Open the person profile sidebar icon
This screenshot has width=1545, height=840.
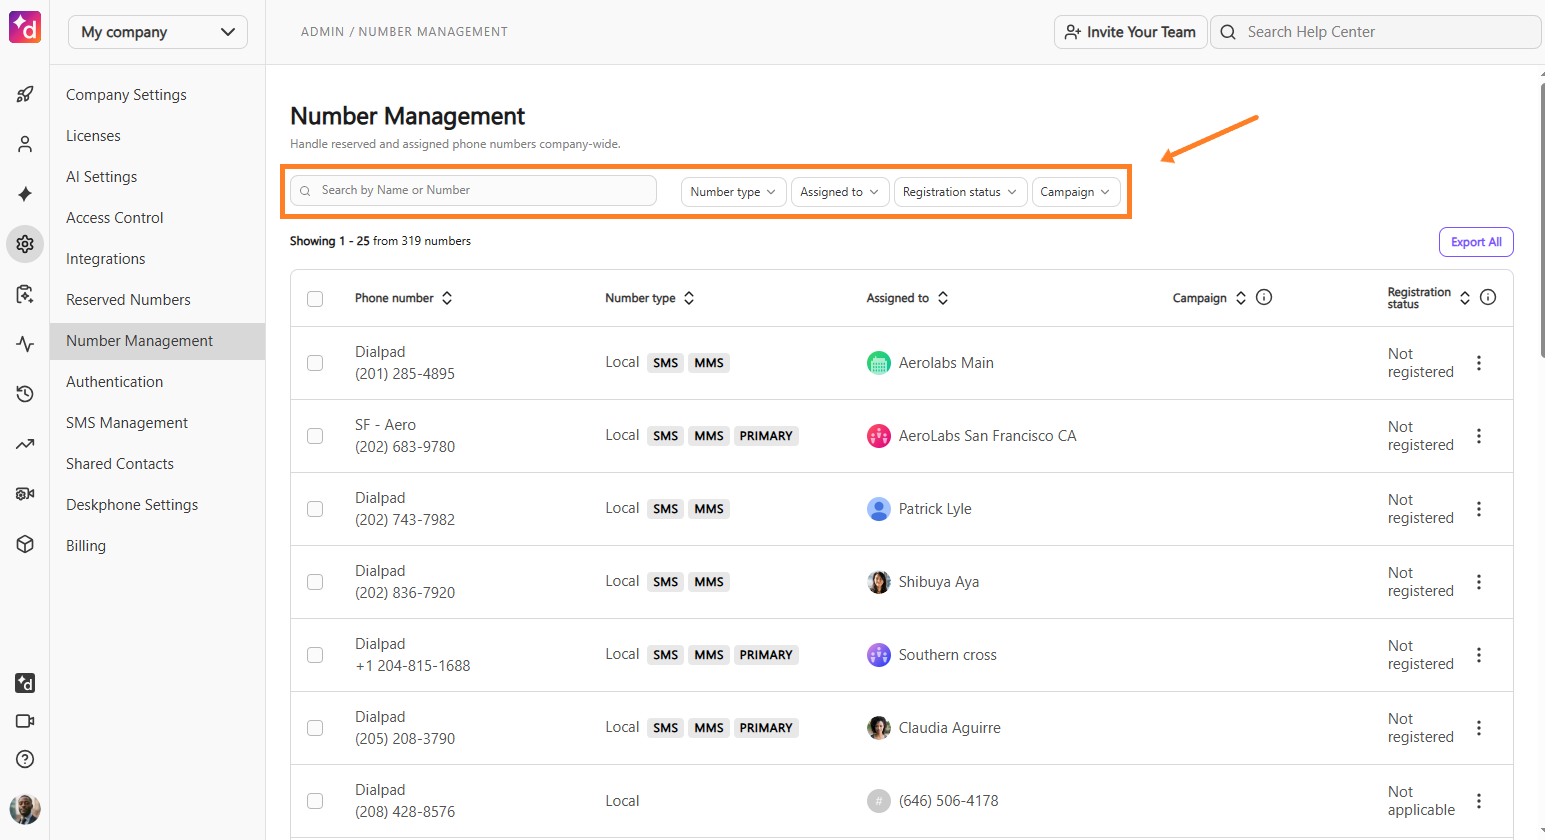[x=25, y=144]
